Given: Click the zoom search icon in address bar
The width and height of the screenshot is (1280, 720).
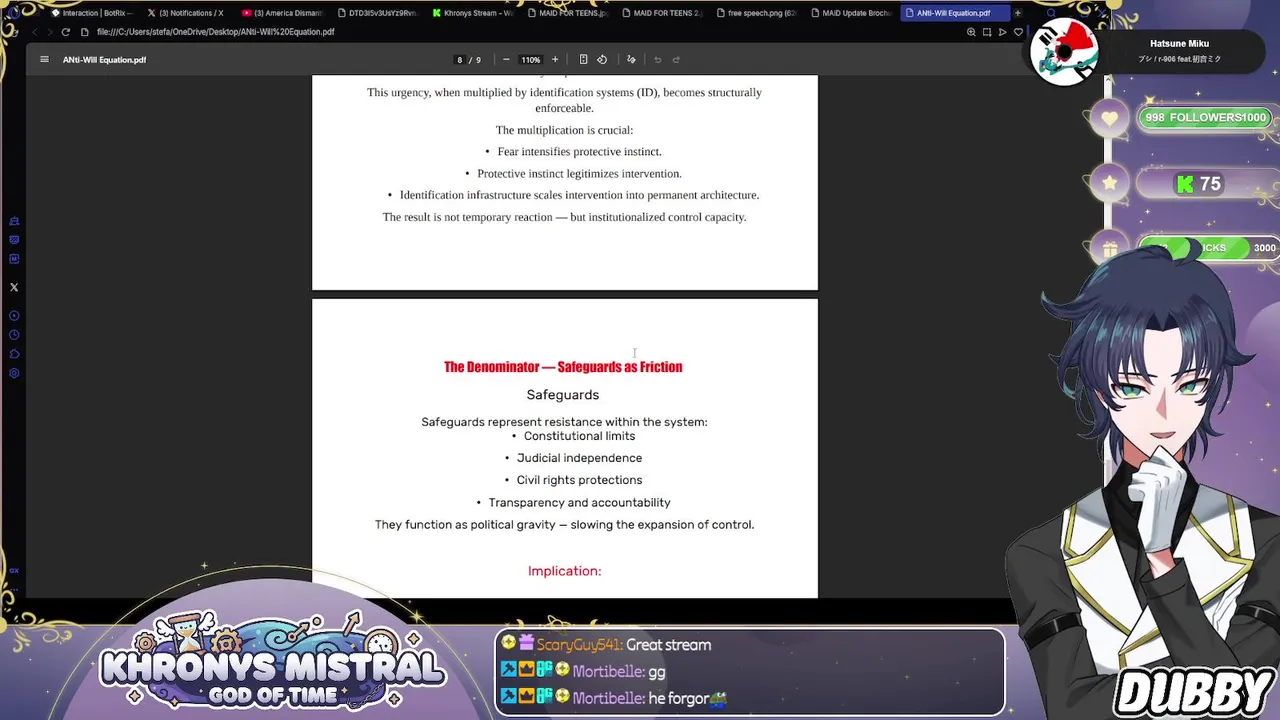Looking at the screenshot, I should click(971, 32).
